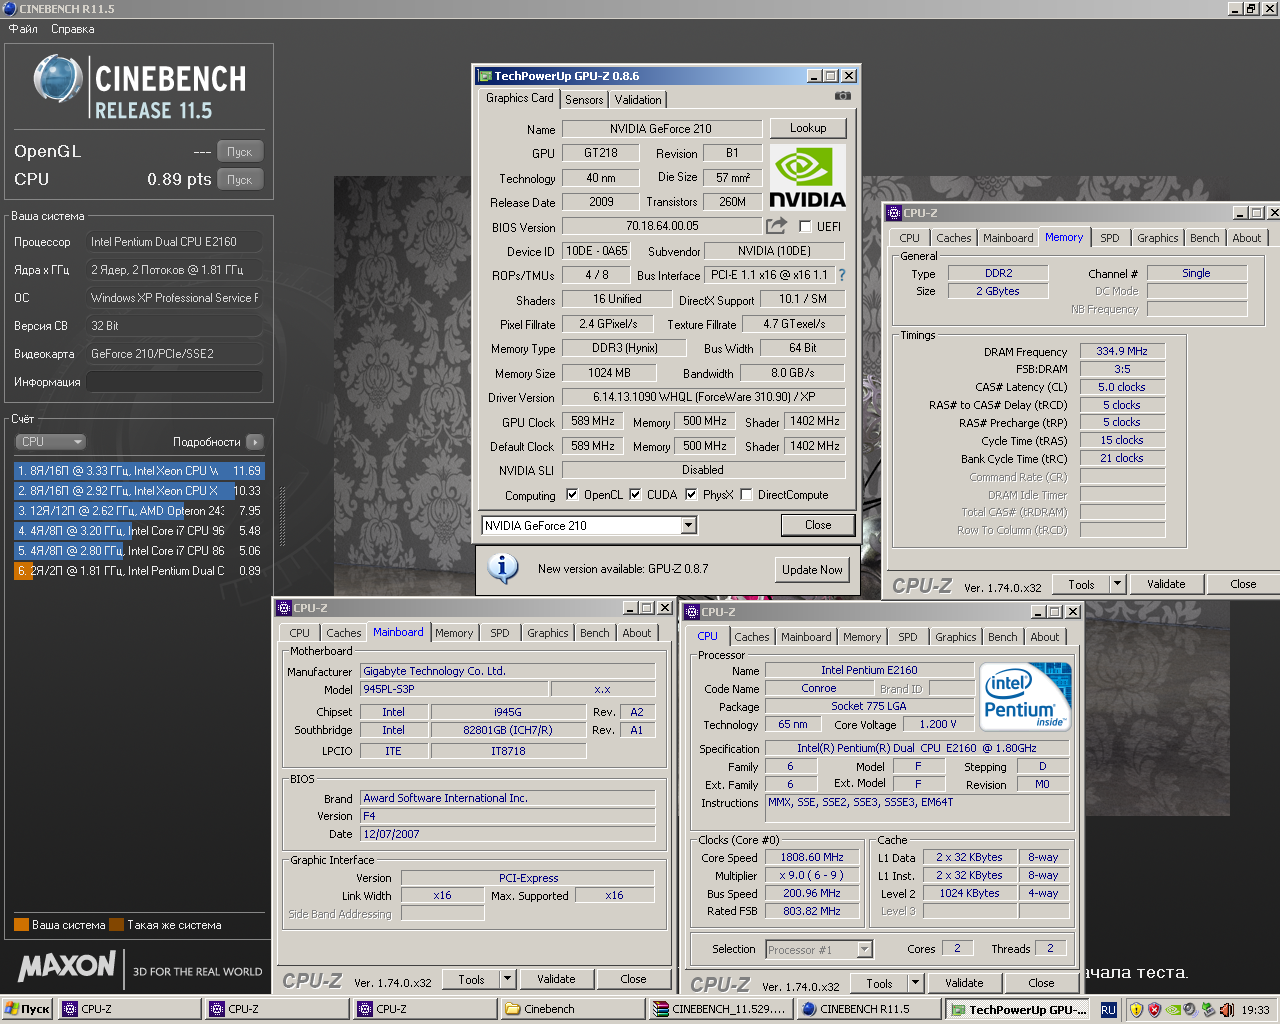Select ranking row 6 Intel Pentium Dual 0.89
This screenshot has height=1024, width=1280.
click(x=139, y=570)
